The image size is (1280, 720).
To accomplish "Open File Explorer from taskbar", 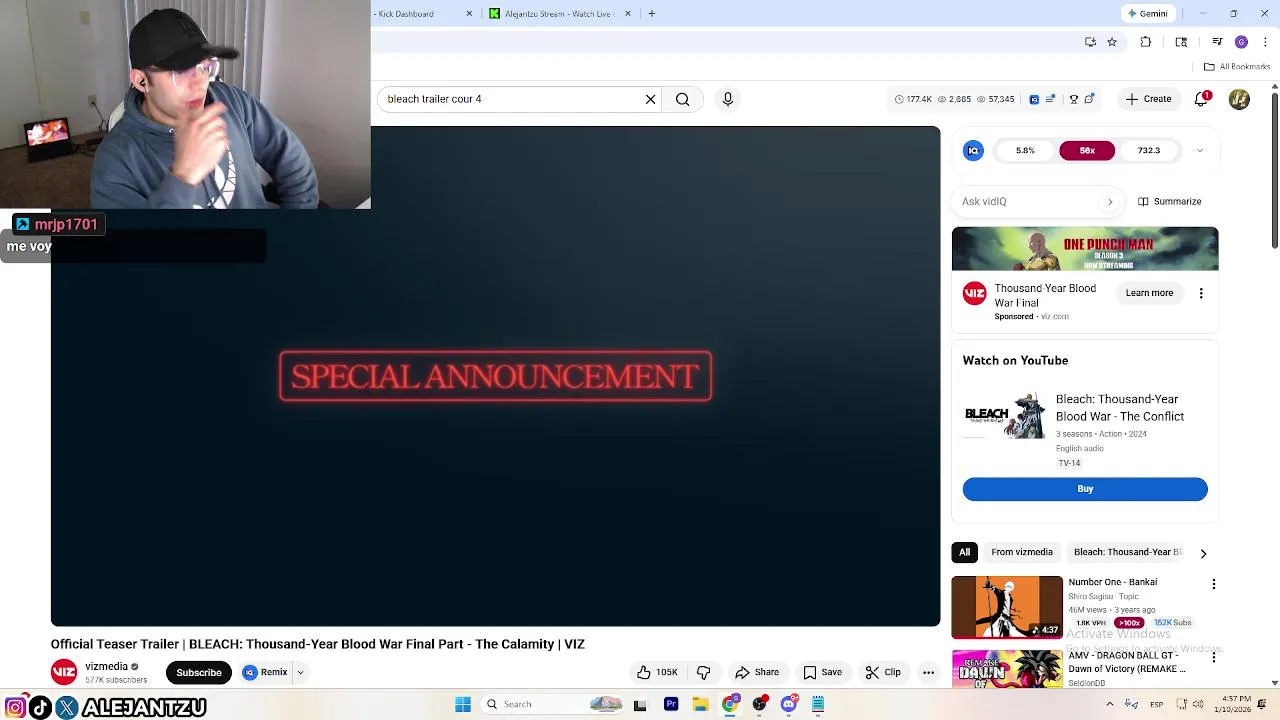I will coord(700,705).
